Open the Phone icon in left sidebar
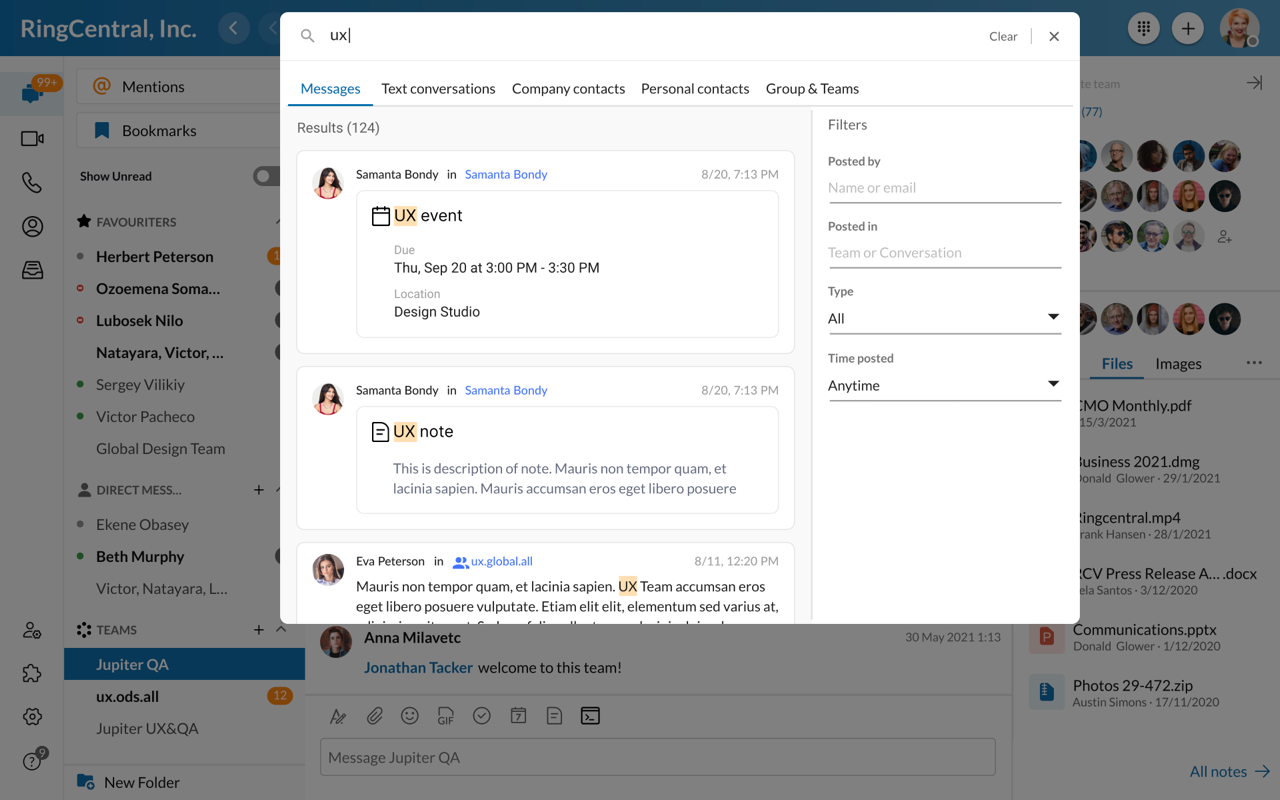This screenshot has height=800, width=1280. 32,183
